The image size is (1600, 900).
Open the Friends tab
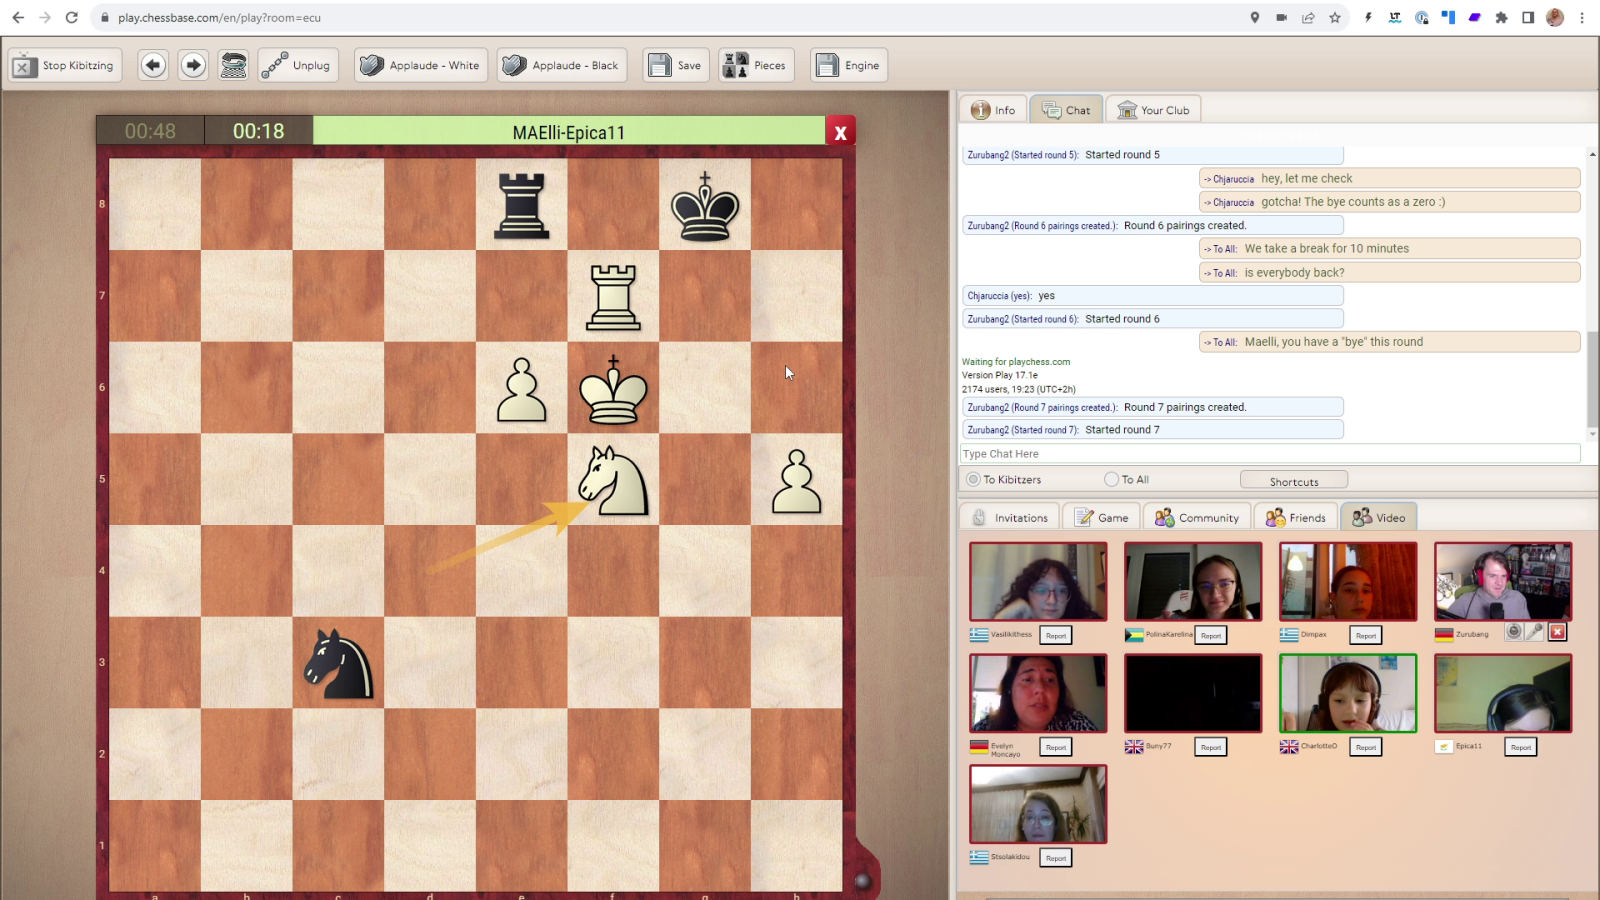pyautogui.click(x=1296, y=518)
